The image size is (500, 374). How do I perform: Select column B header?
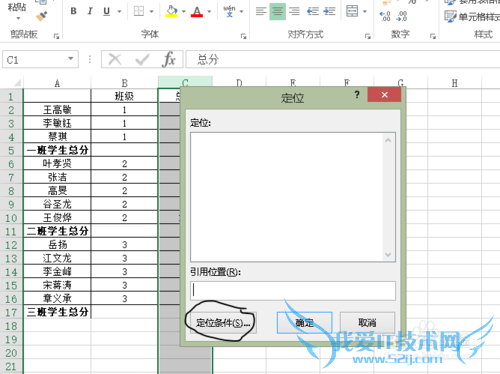[124, 83]
